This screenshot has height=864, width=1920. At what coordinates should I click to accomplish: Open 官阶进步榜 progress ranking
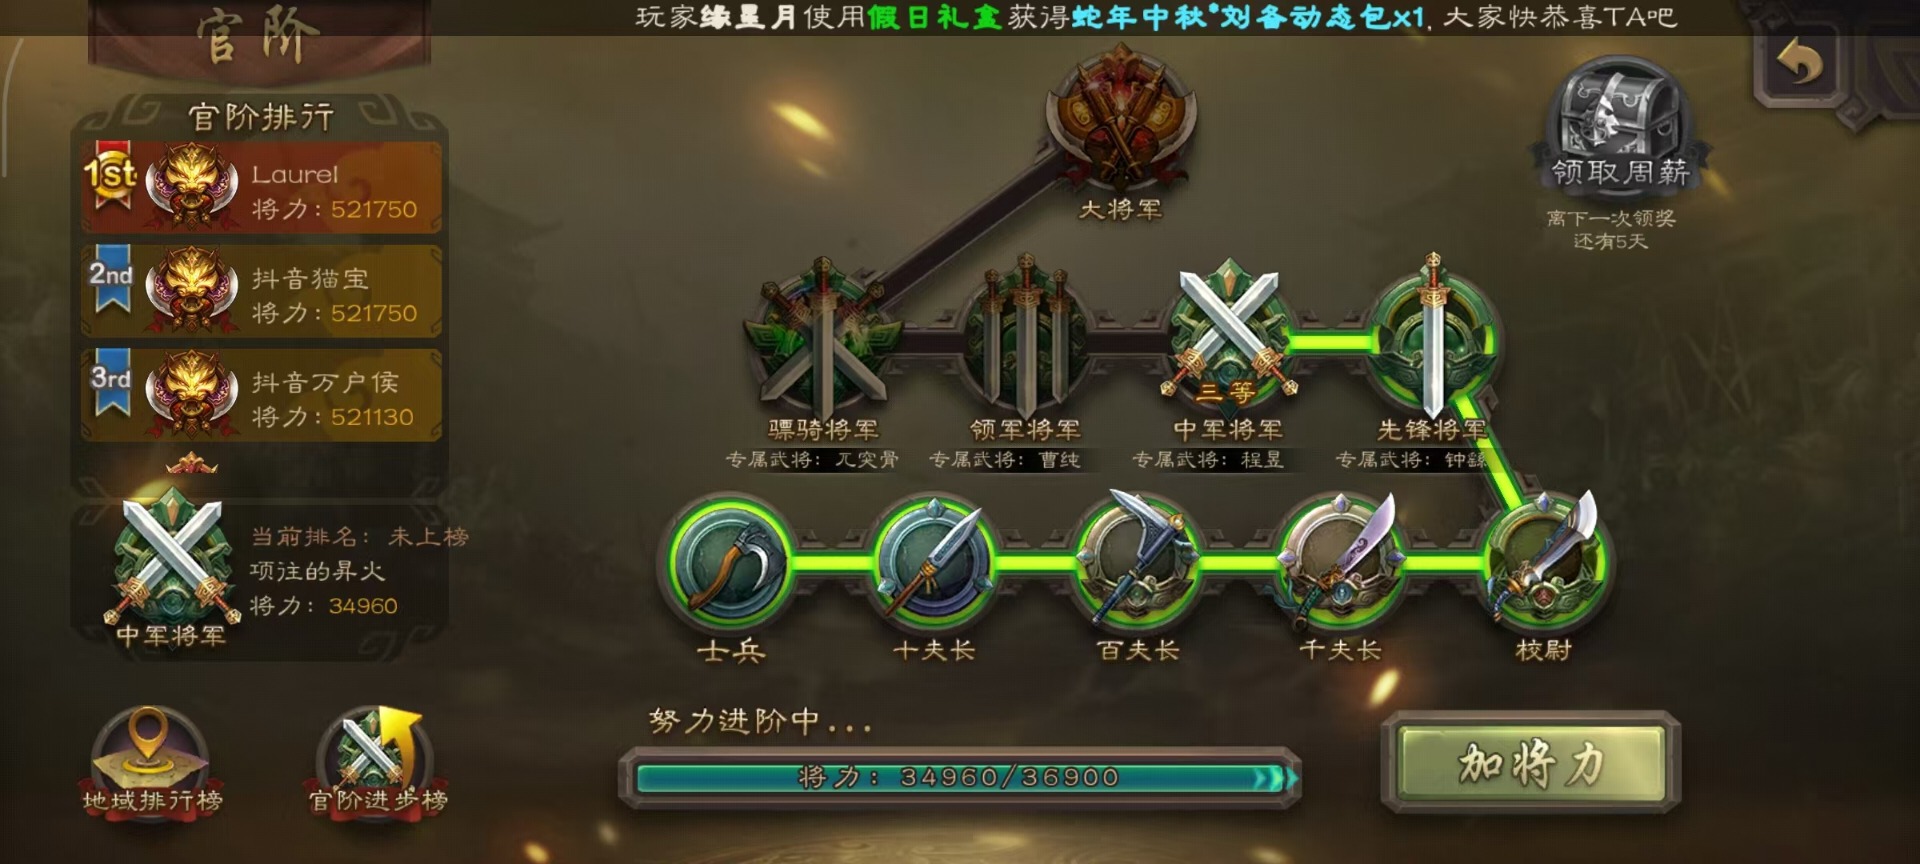point(377,762)
